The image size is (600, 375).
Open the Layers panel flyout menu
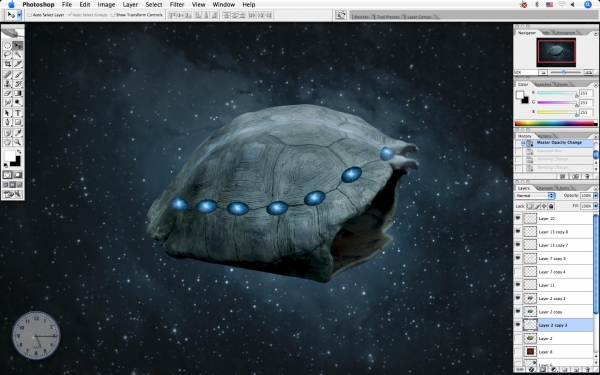point(596,189)
